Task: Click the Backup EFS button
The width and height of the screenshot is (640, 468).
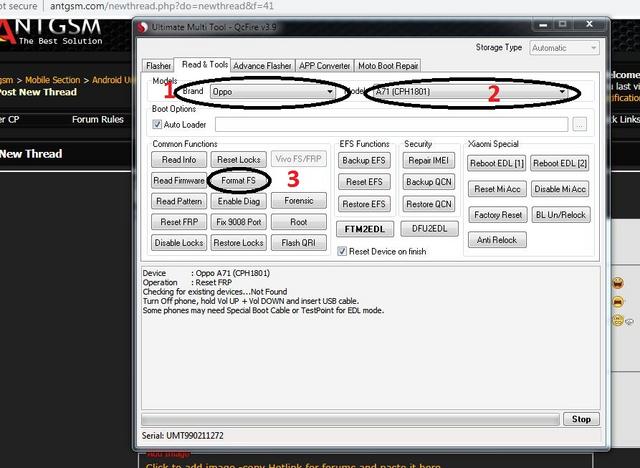Action: tap(364, 160)
